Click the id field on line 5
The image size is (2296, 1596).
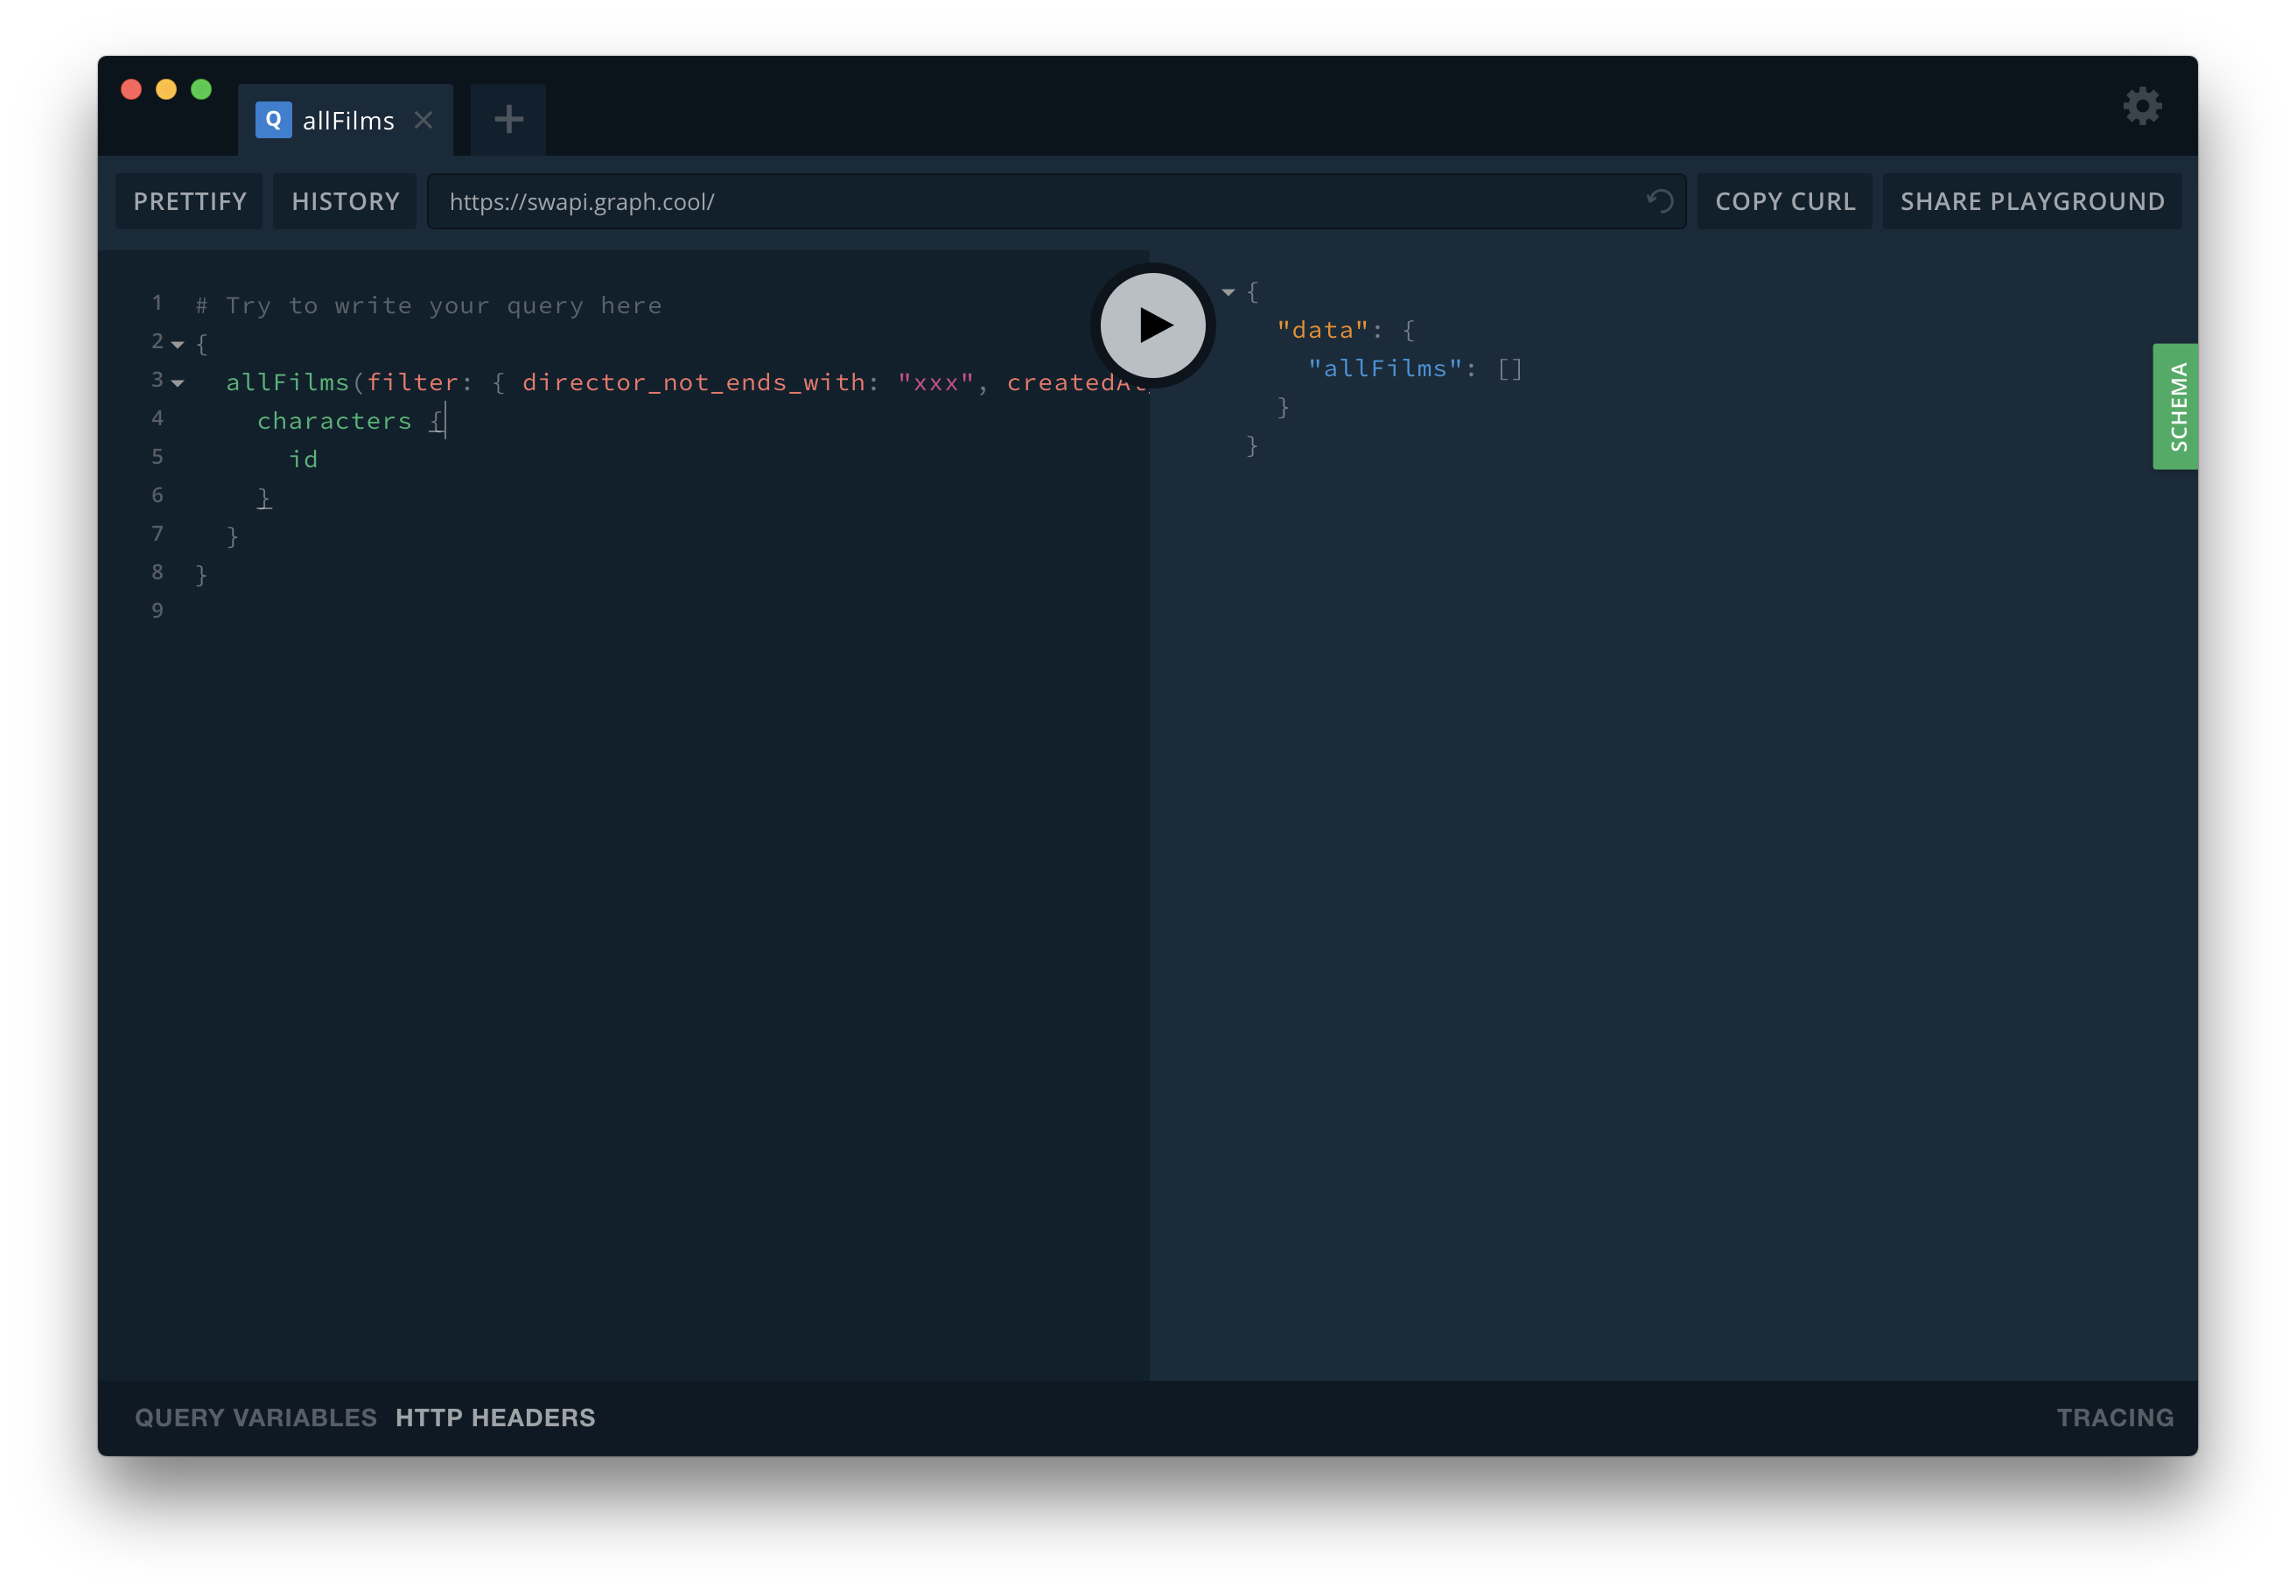(x=303, y=459)
